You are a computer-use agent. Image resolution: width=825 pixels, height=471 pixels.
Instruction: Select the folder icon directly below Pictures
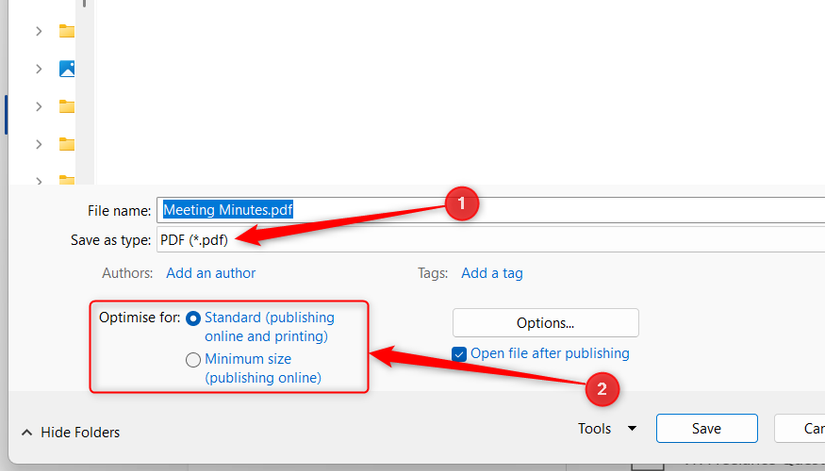pyautogui.click(x=67, y=106)
